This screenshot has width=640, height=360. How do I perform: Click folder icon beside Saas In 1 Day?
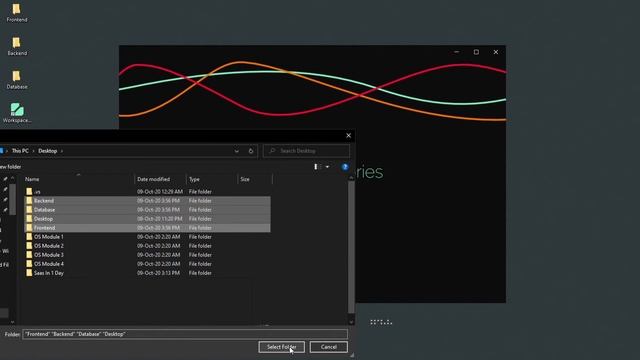[x=29, y=273]
